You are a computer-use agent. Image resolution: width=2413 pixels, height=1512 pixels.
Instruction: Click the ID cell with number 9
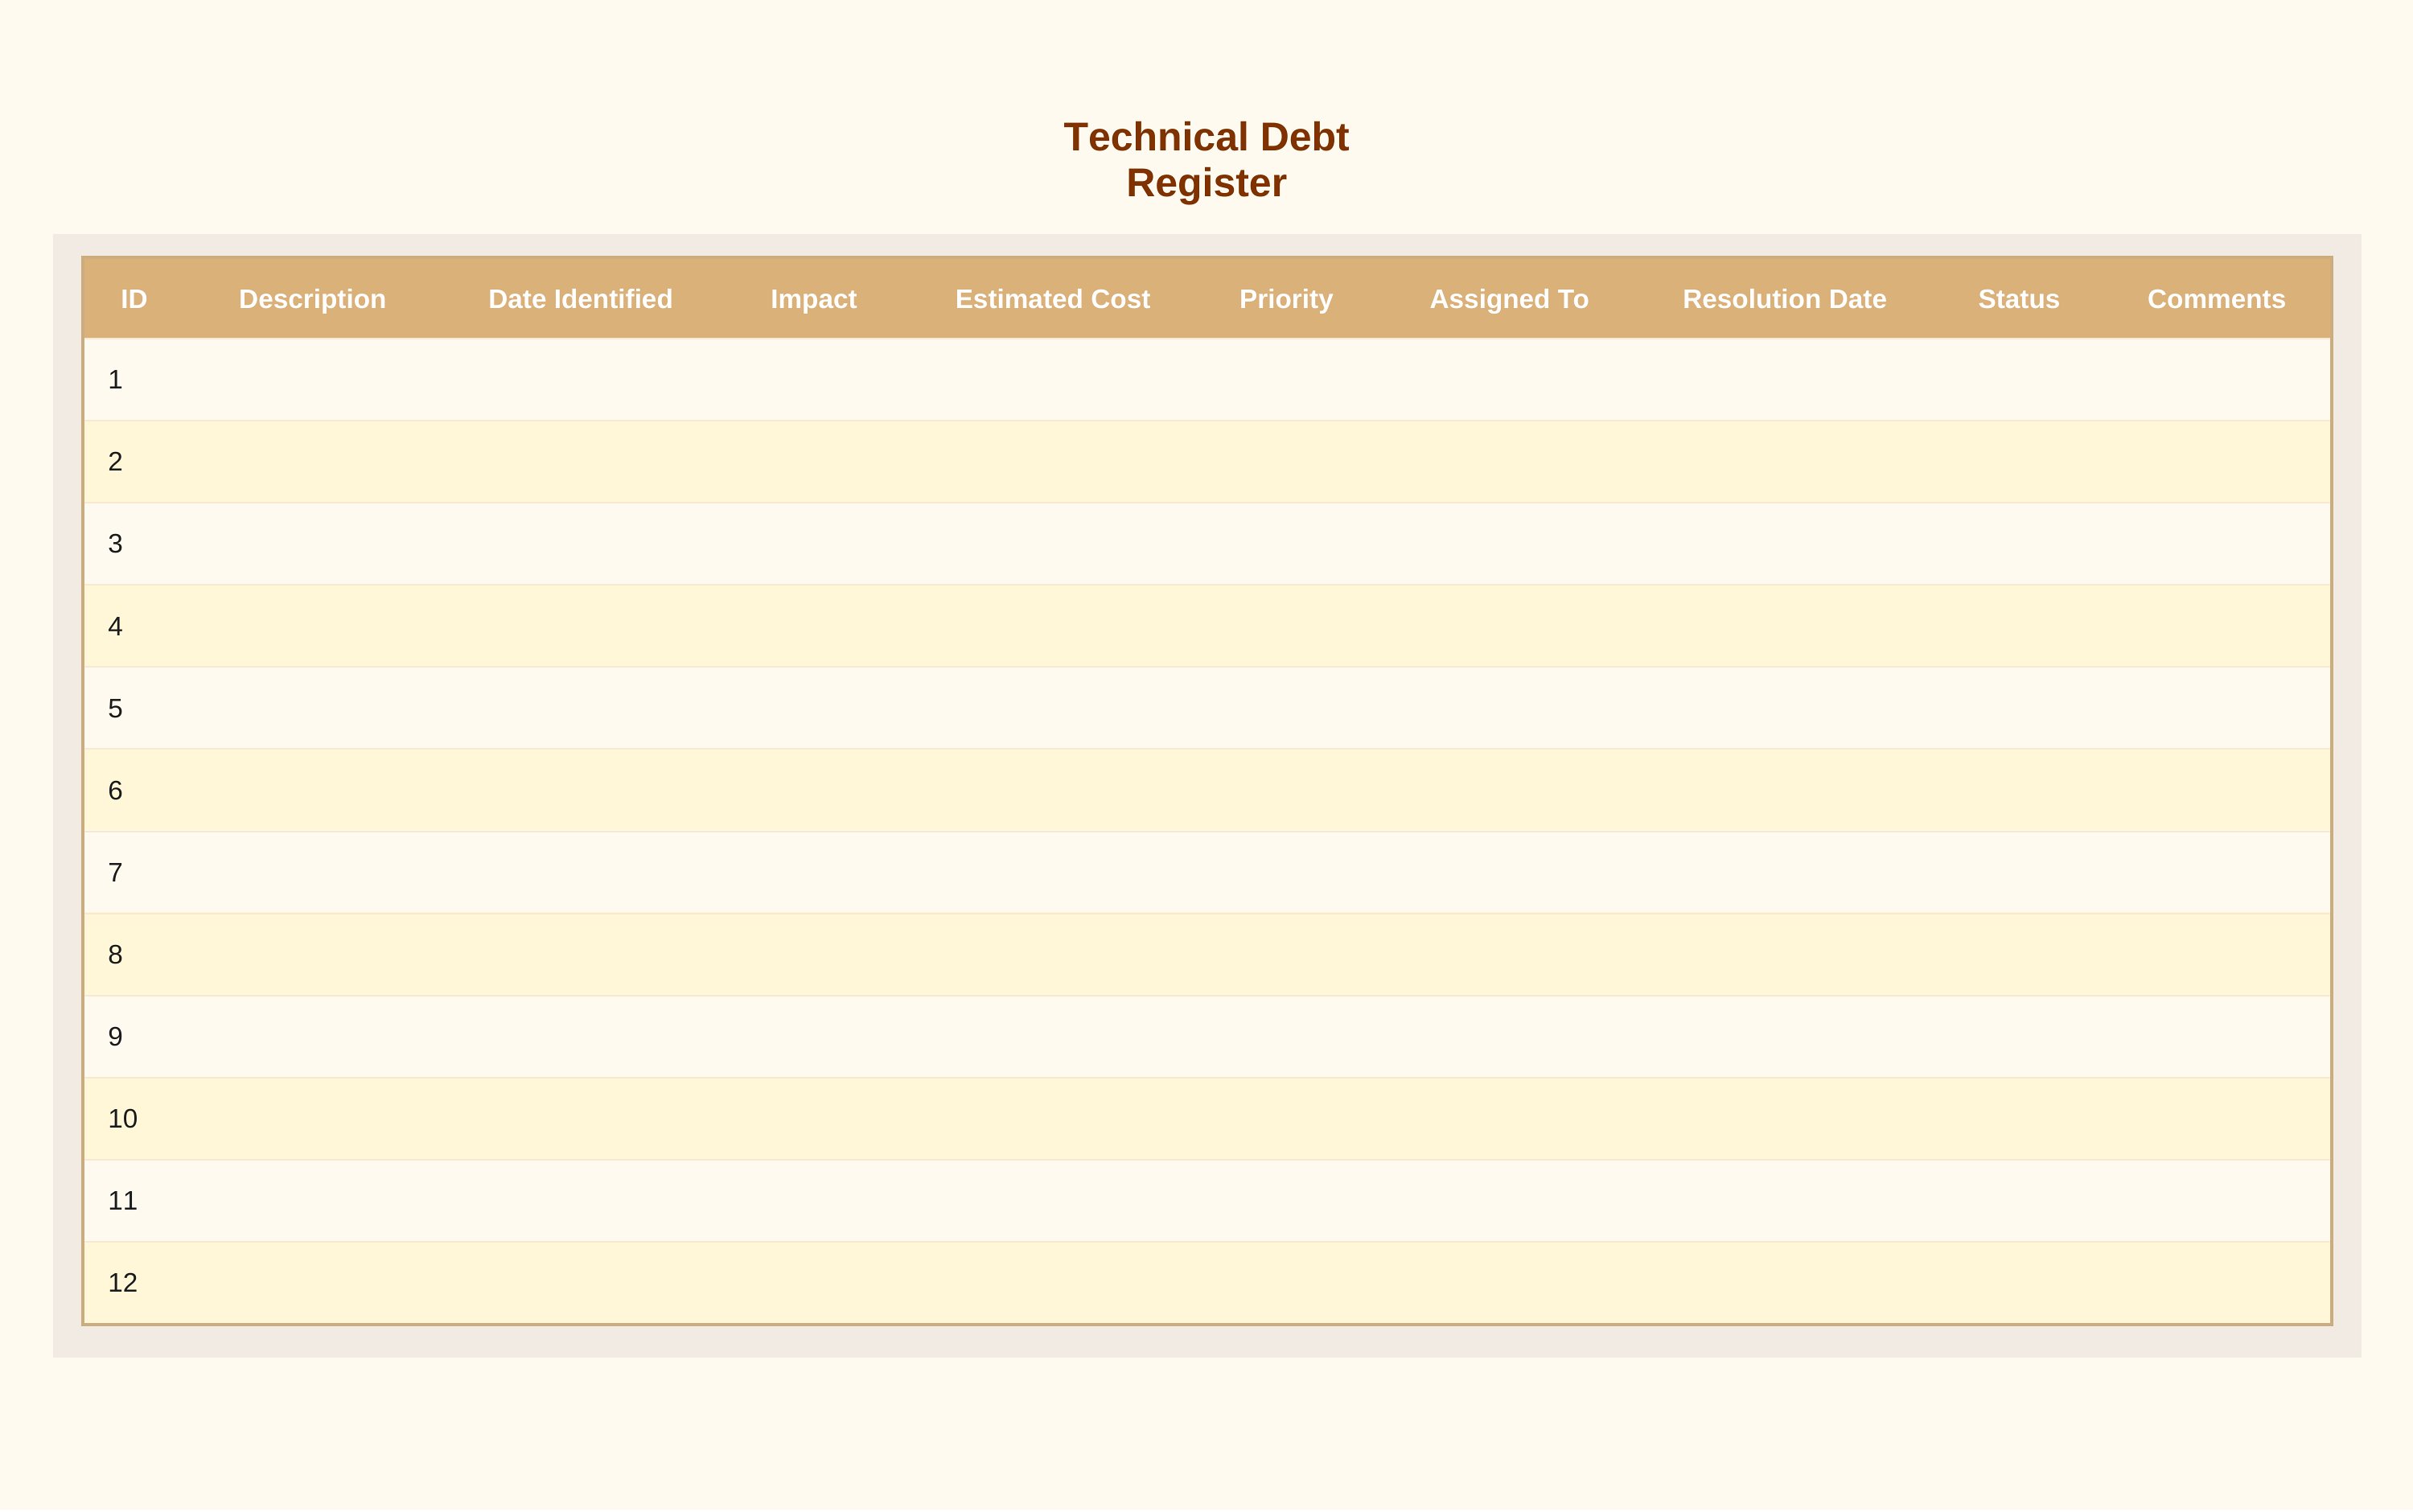pos(134,1037)
